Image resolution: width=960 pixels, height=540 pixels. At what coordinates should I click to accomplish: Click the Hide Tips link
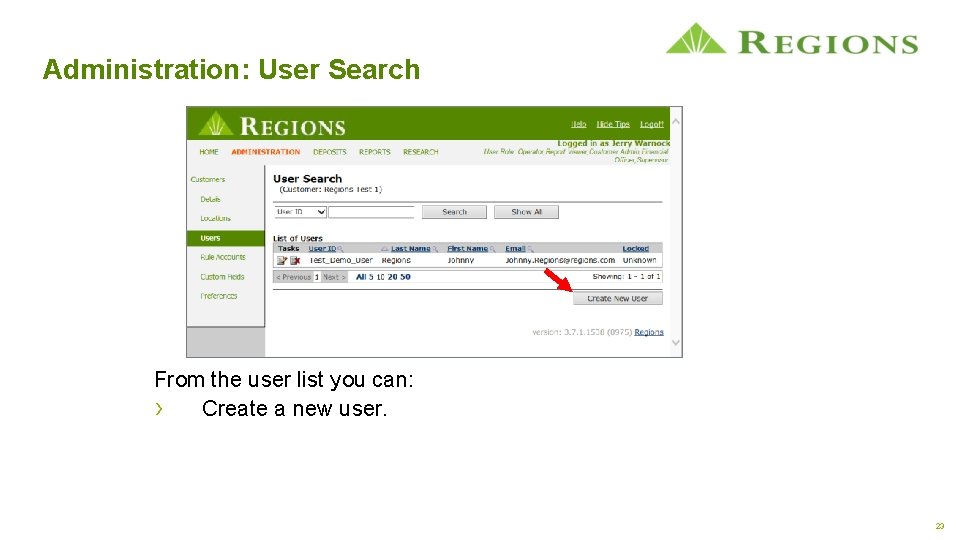coord(613,124)
